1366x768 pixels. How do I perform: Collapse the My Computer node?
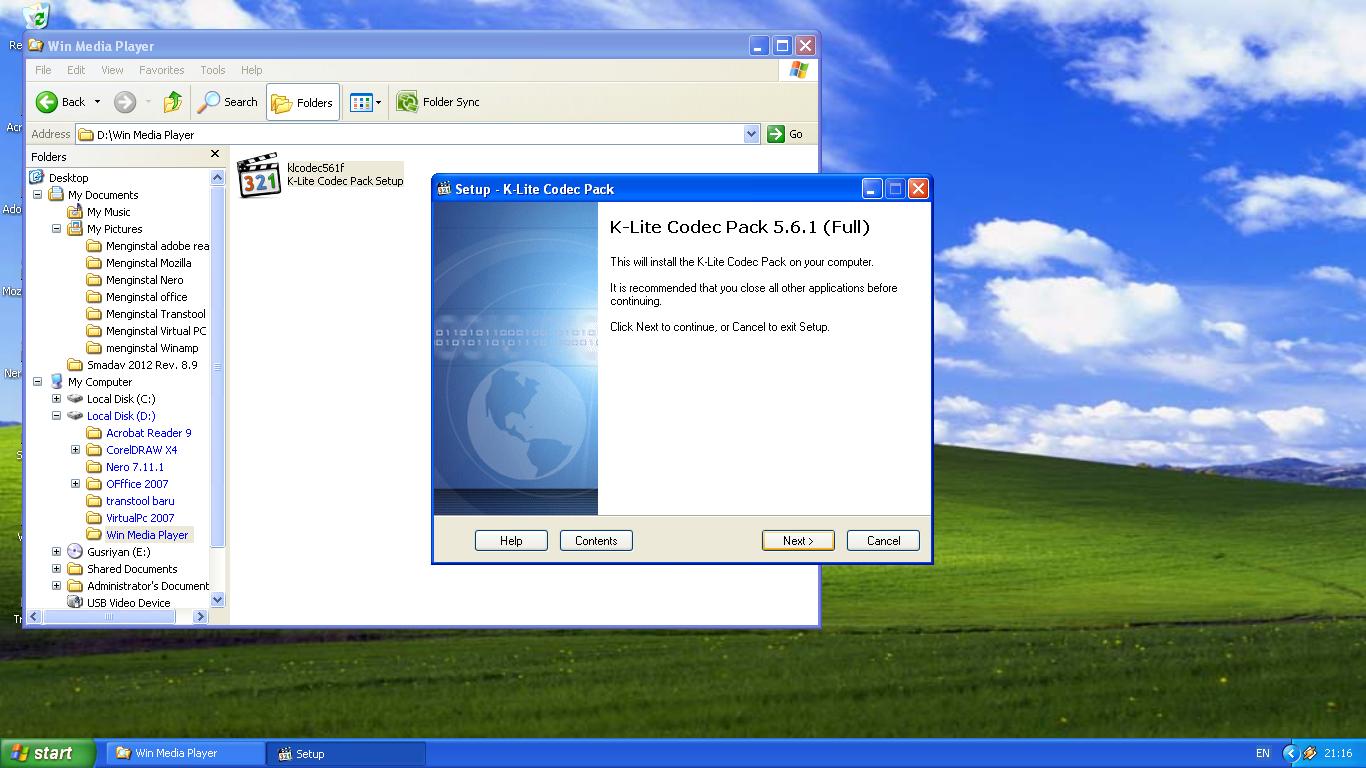pyautogui.click(x=38, y=382)
